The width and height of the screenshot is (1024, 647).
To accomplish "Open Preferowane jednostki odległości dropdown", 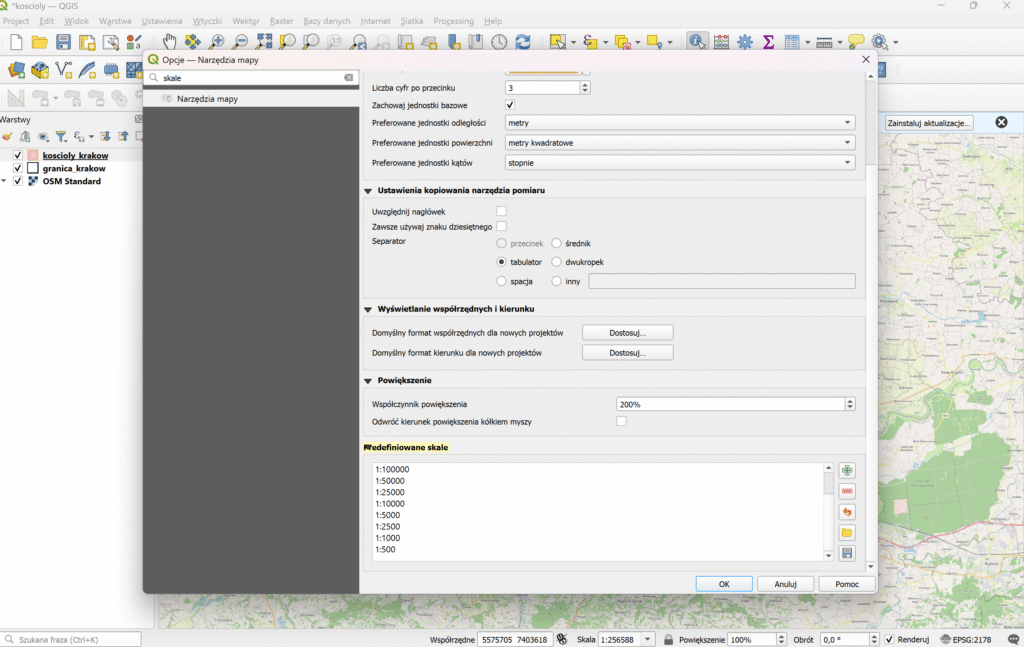I will [x=680, y=123].
